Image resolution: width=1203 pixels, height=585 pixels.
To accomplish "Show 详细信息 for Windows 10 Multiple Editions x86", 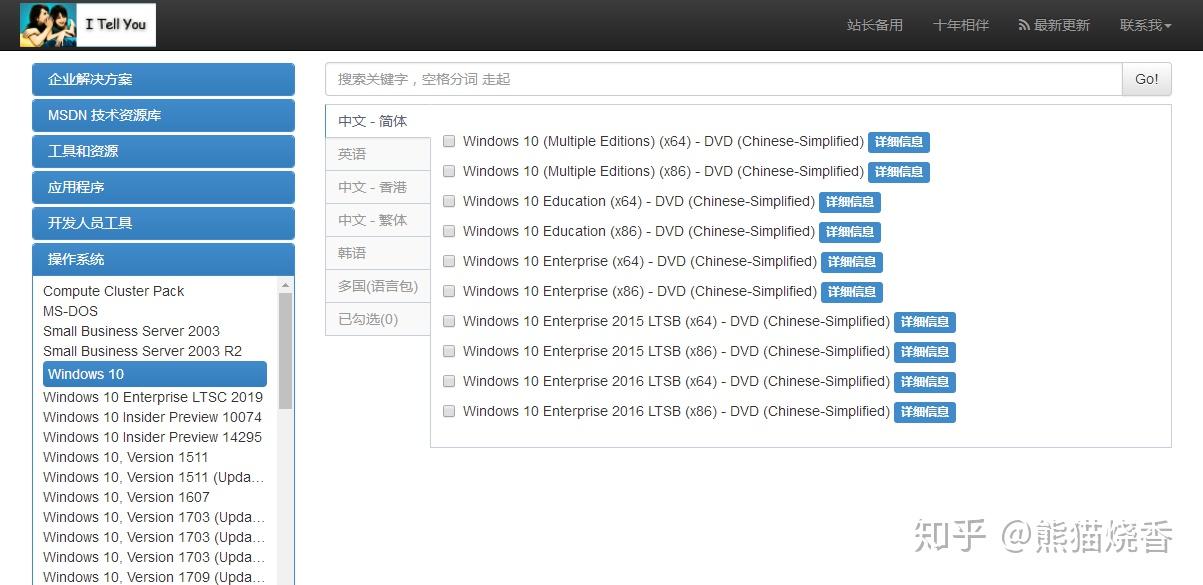I will click(x=899, y=172).
